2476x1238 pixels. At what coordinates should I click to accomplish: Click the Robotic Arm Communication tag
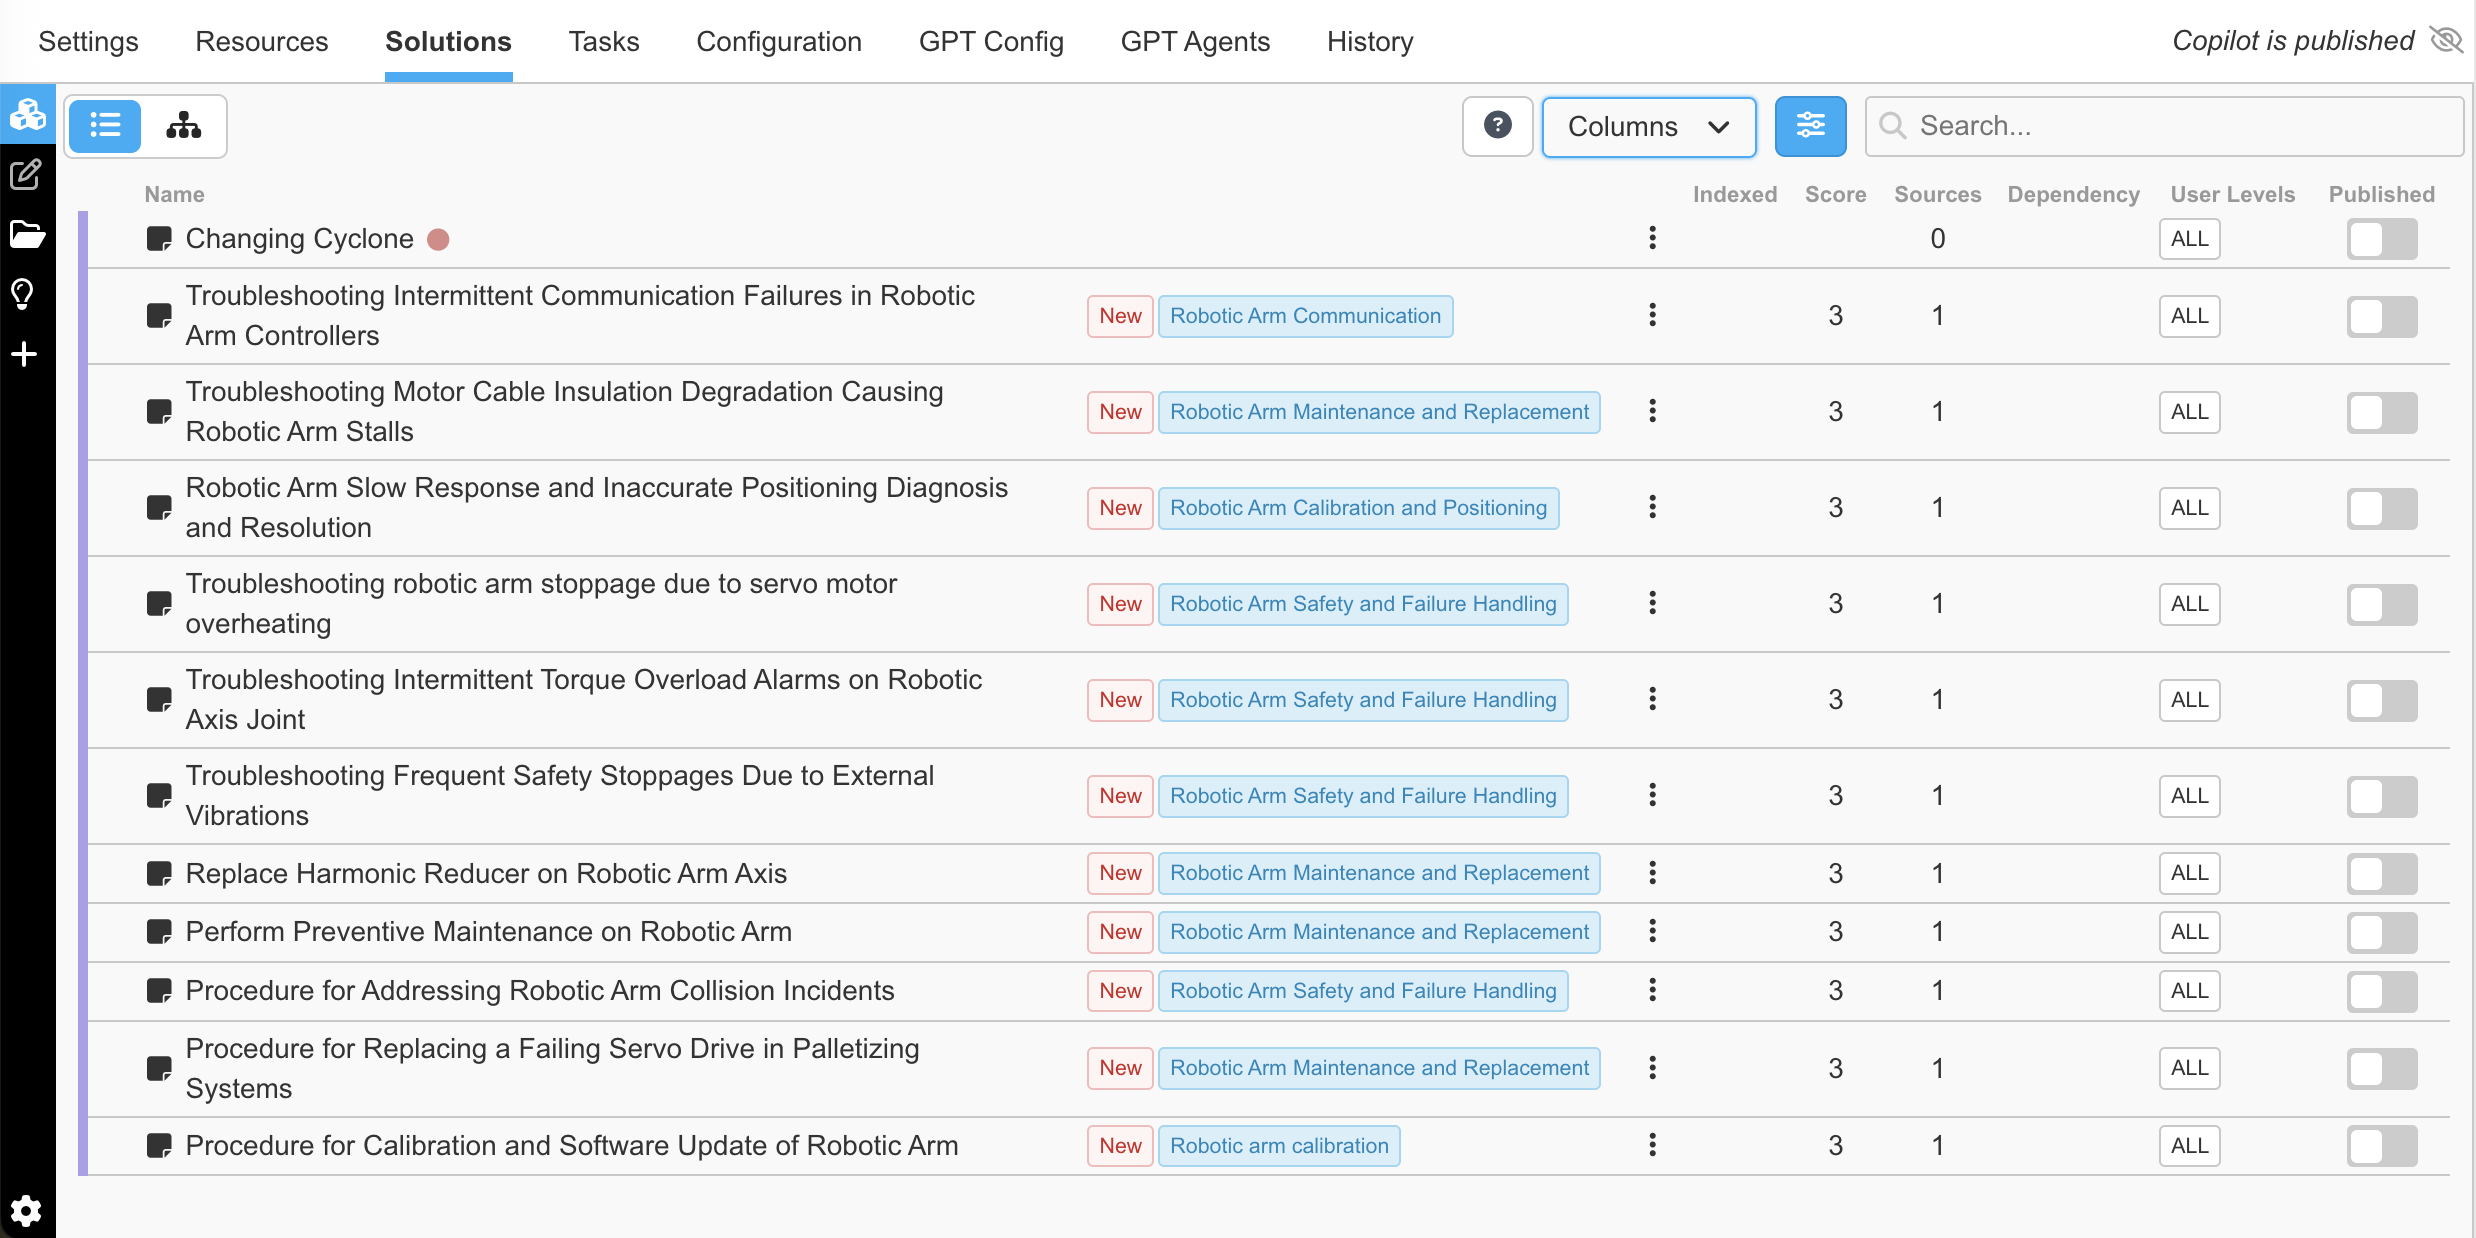[x=1305, y=316]
